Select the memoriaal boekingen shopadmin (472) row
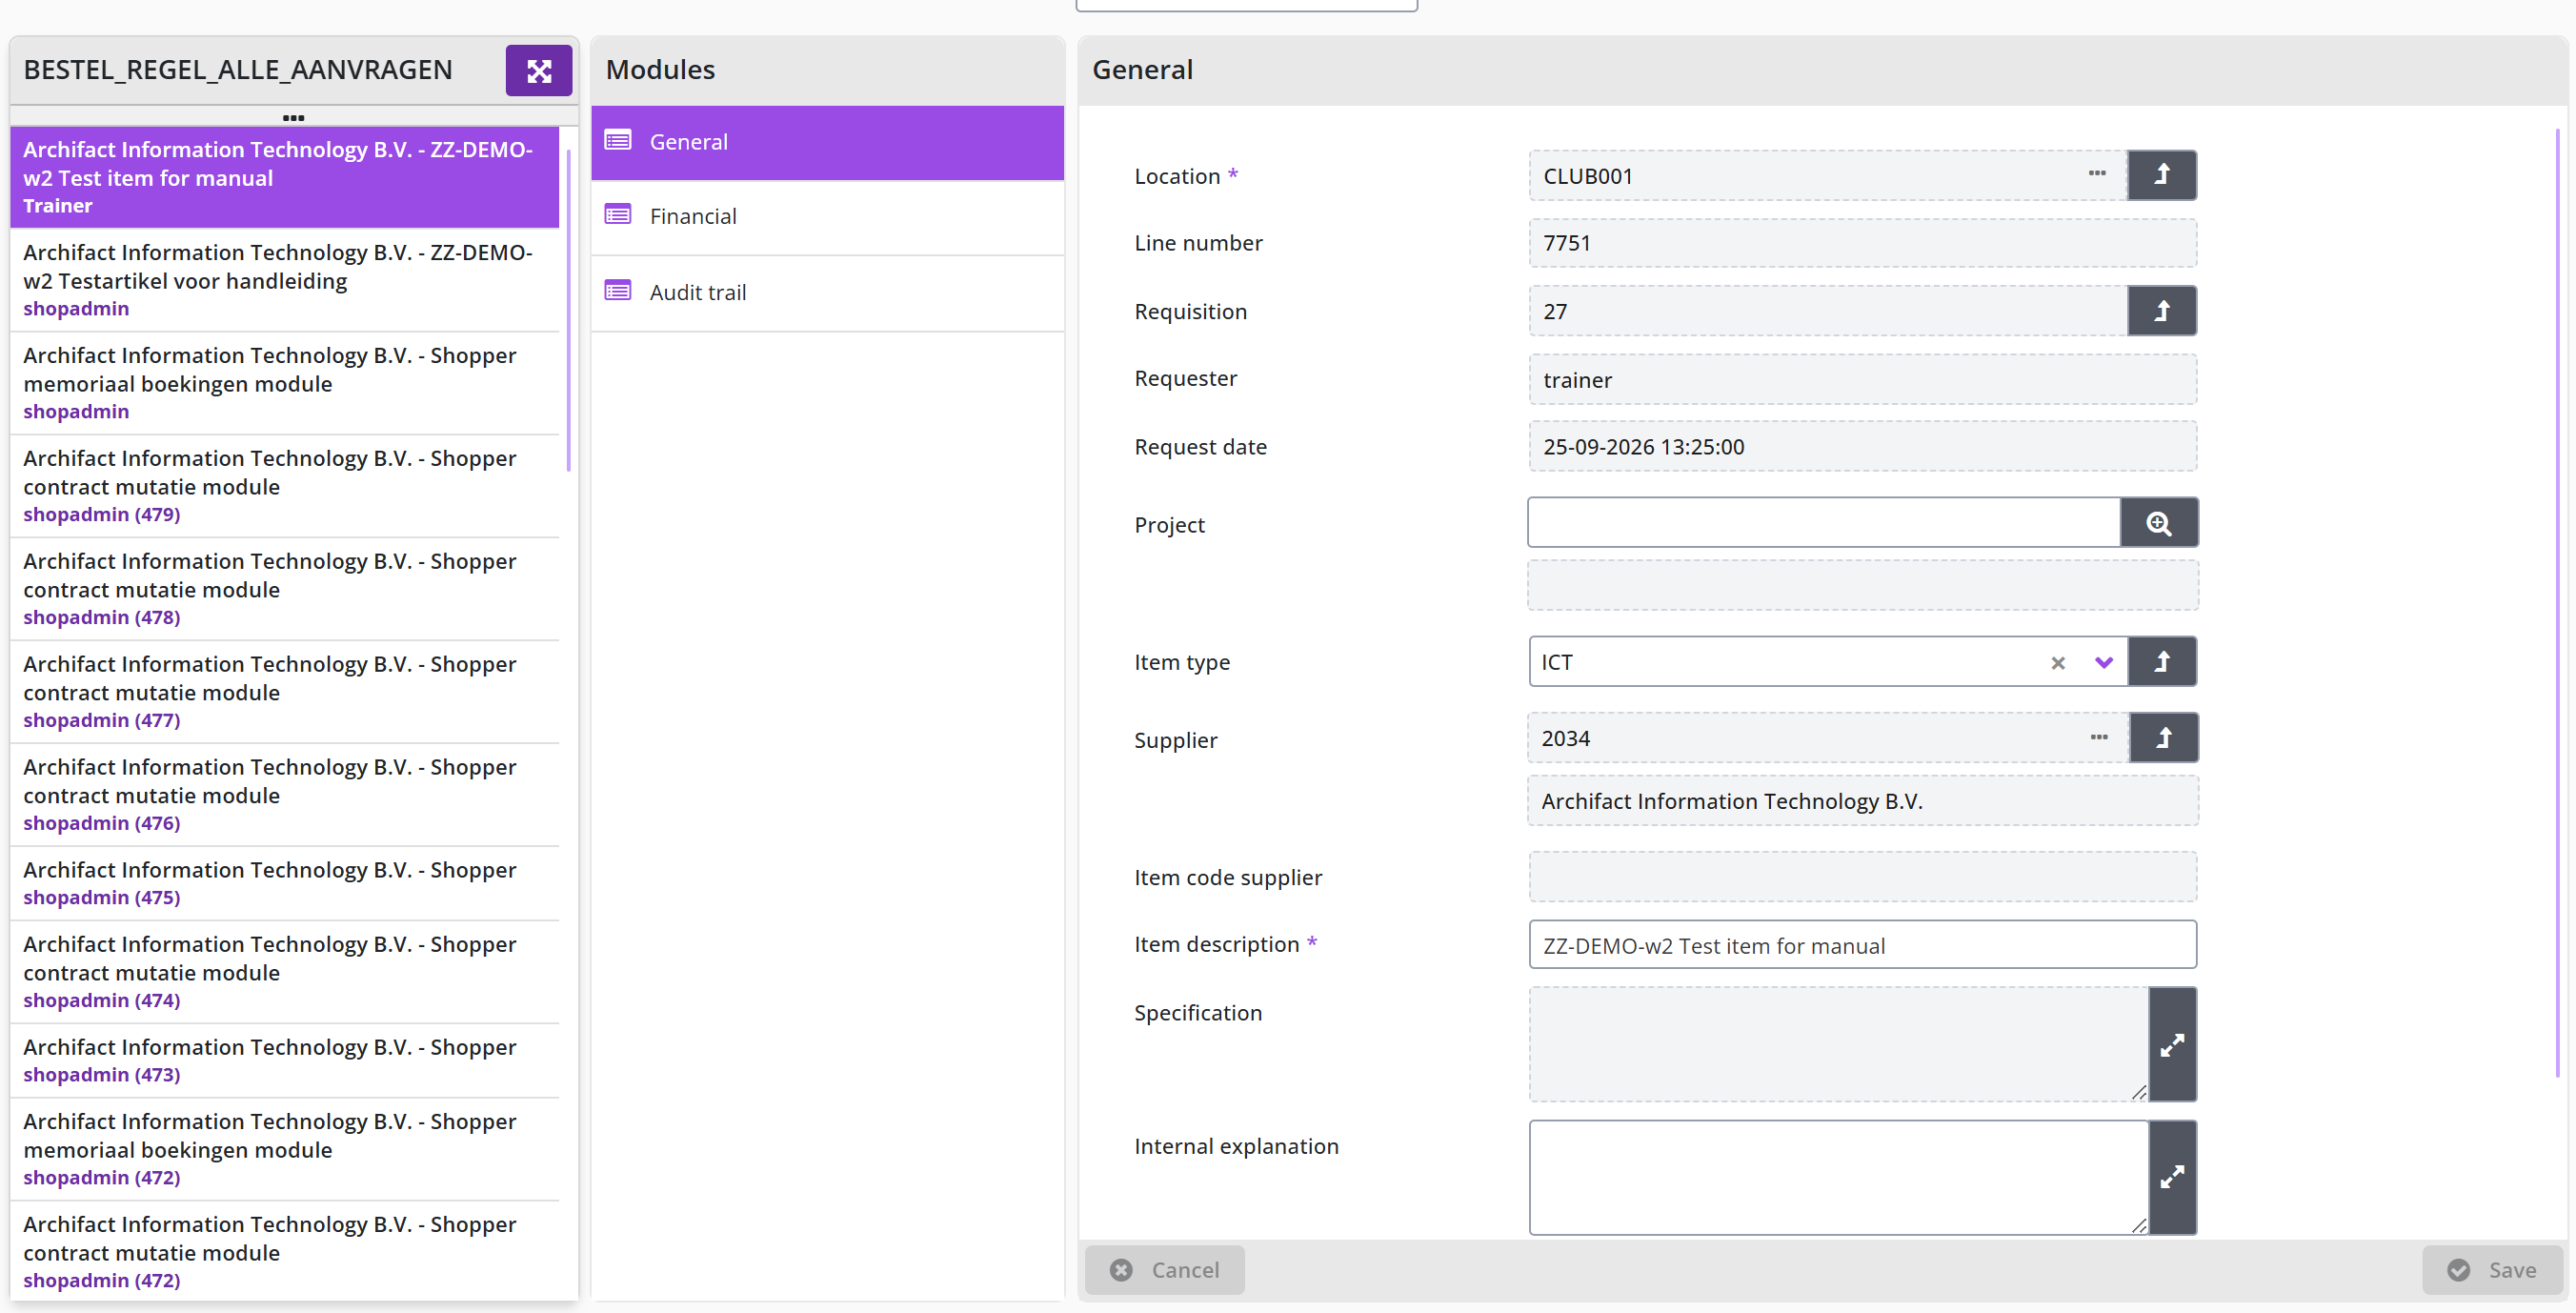The image size is (2576, 1313). point(284,1149)
